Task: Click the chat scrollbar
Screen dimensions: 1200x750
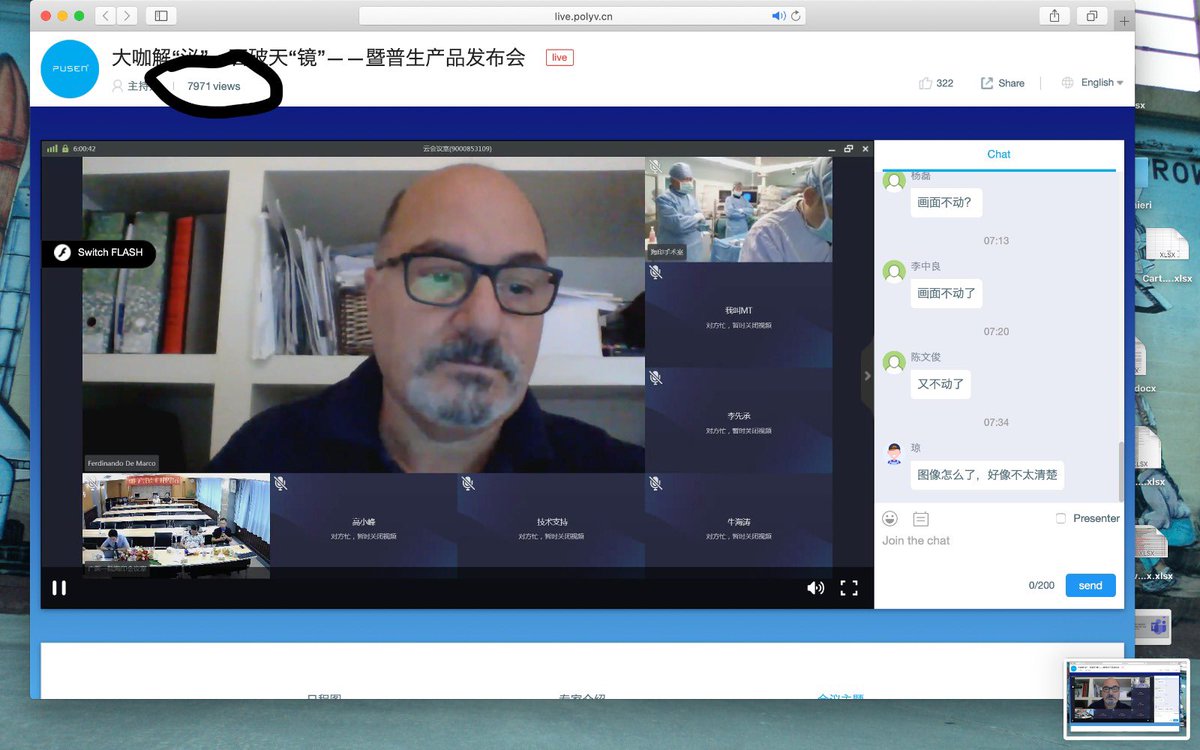Action: (x=1121, y=470)
